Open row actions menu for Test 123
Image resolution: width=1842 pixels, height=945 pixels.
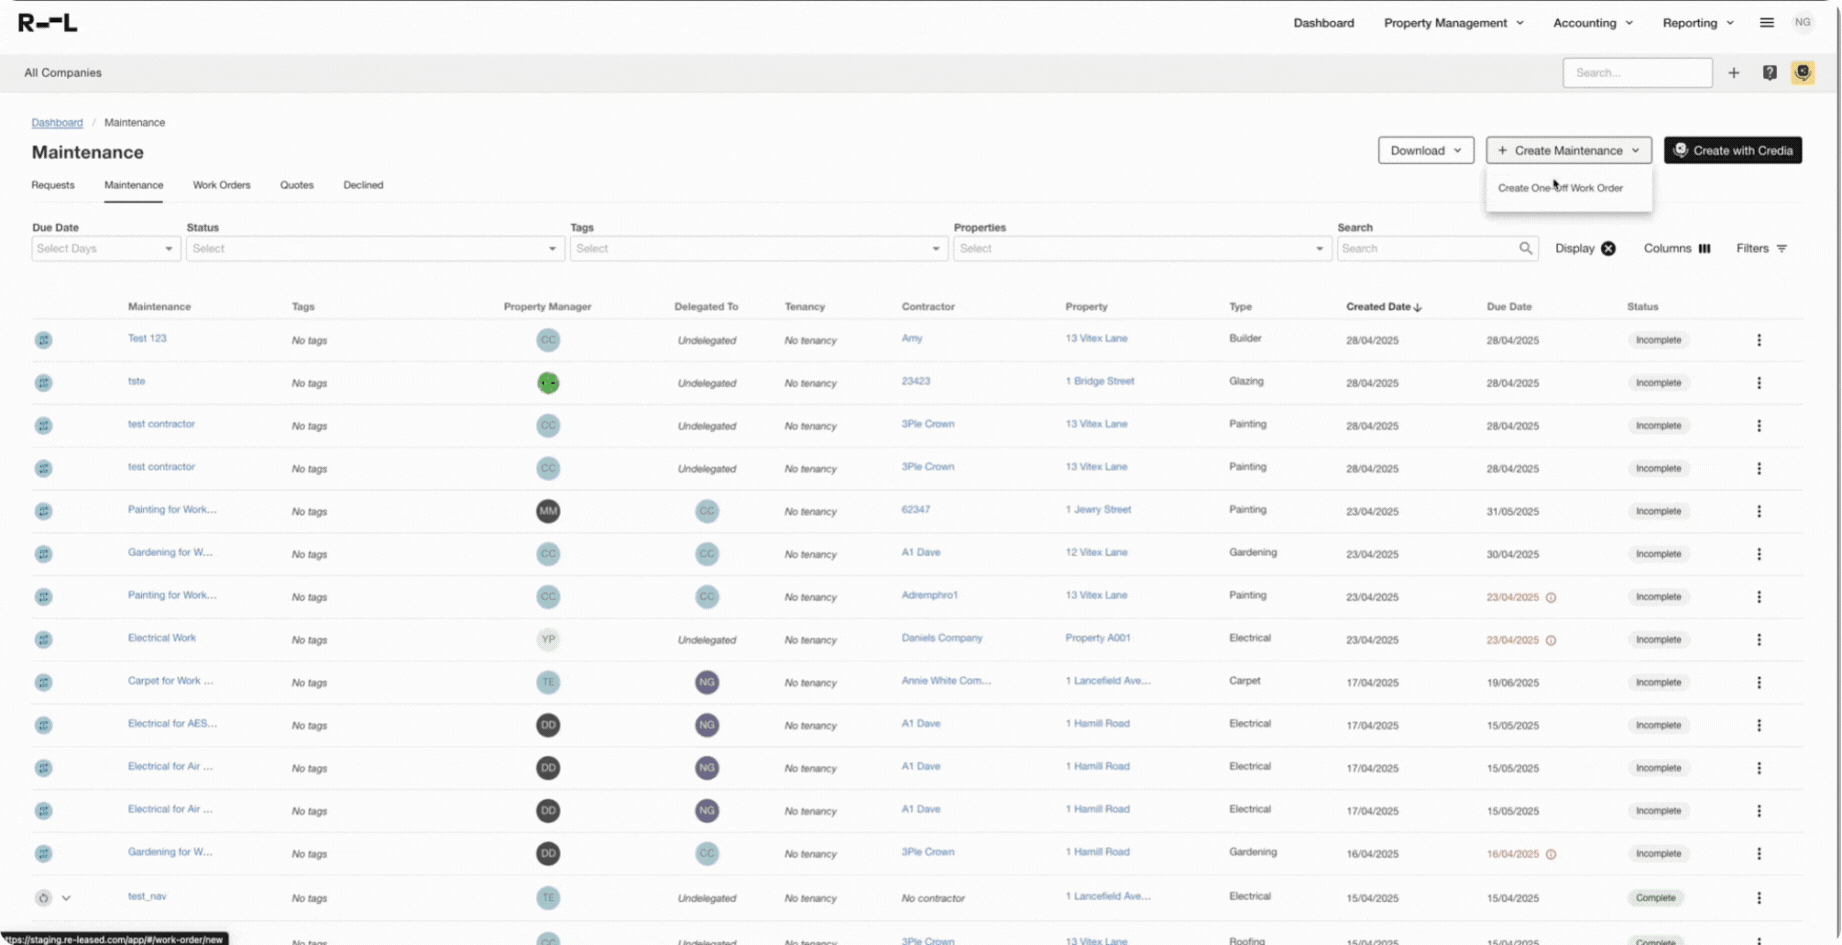tap(1759, 340)
